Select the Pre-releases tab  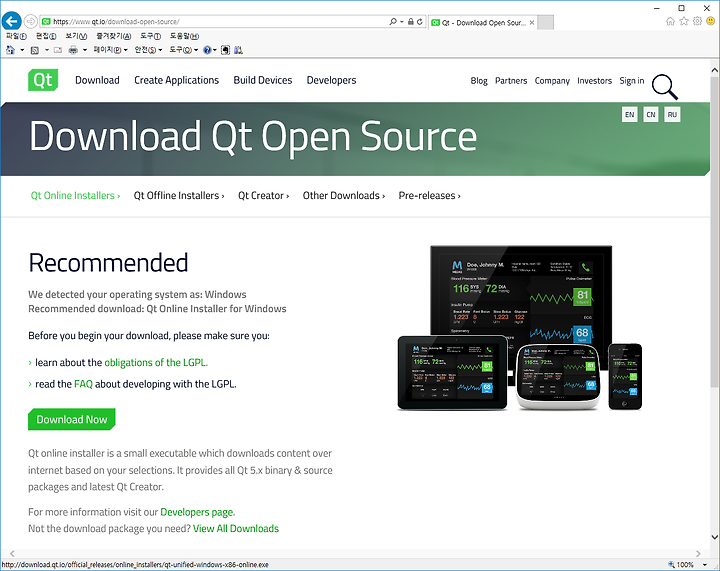coord(429,196)
